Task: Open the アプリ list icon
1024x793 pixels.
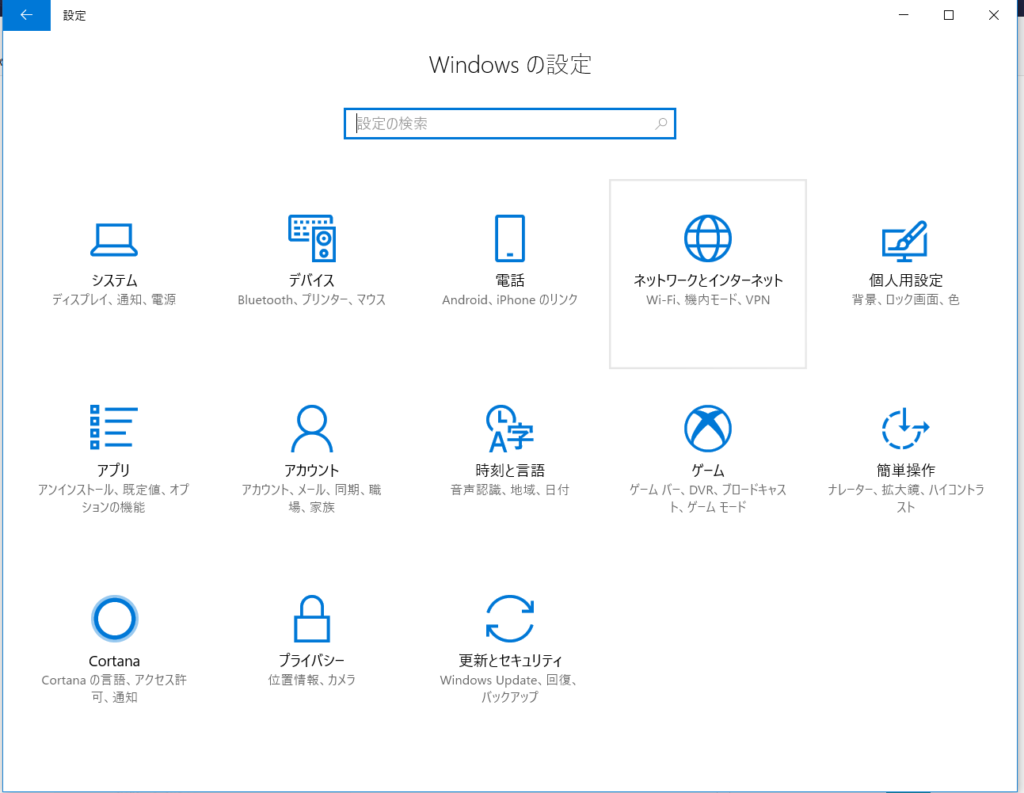Action: point(114,427)
